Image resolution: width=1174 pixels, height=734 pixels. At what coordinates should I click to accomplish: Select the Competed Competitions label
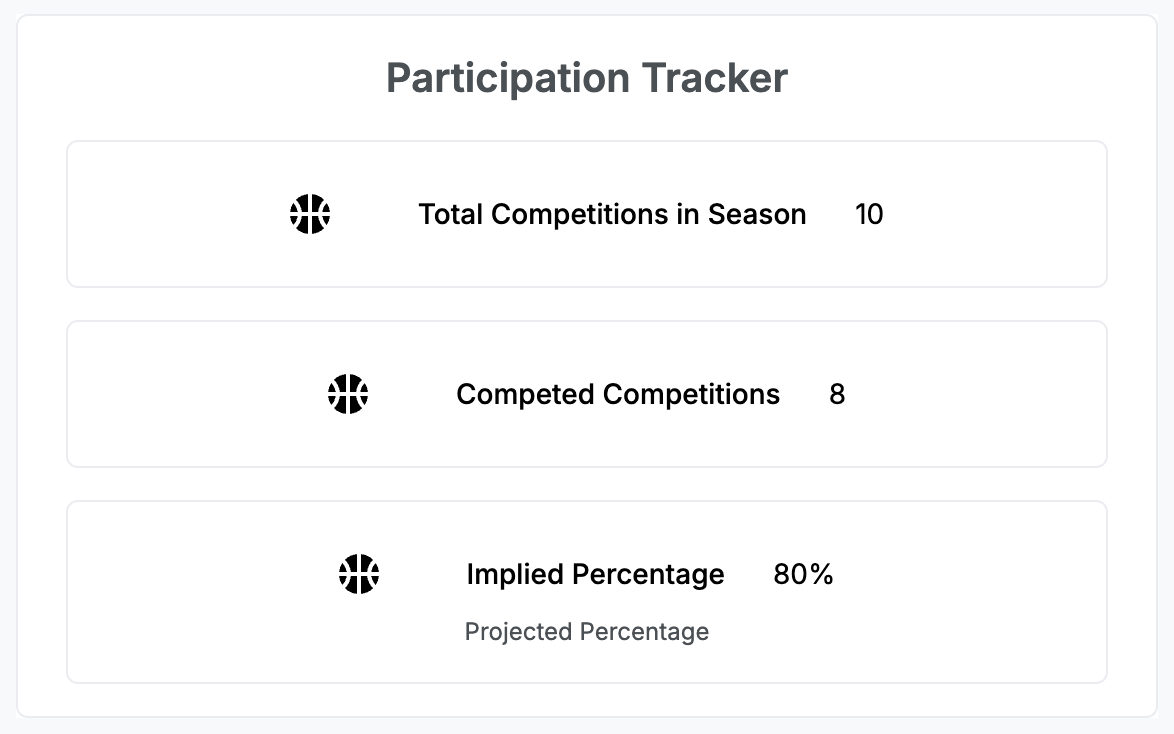(618, 394)
